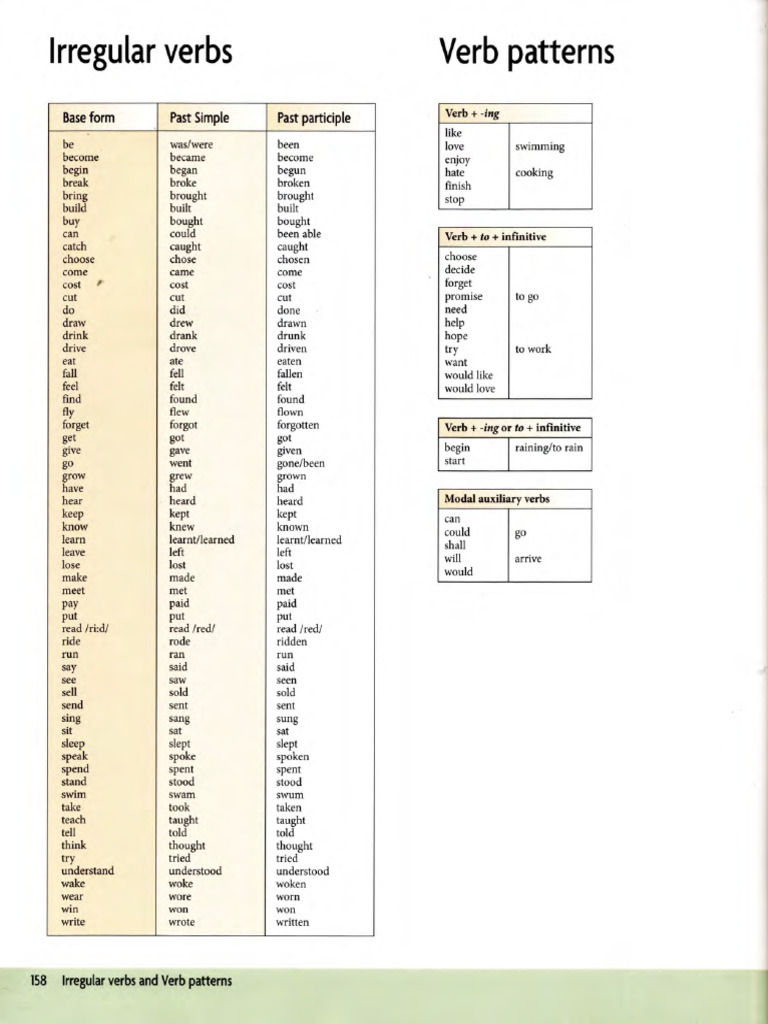Click the page number "158"
768x1024 pixels.
point(39,981)
